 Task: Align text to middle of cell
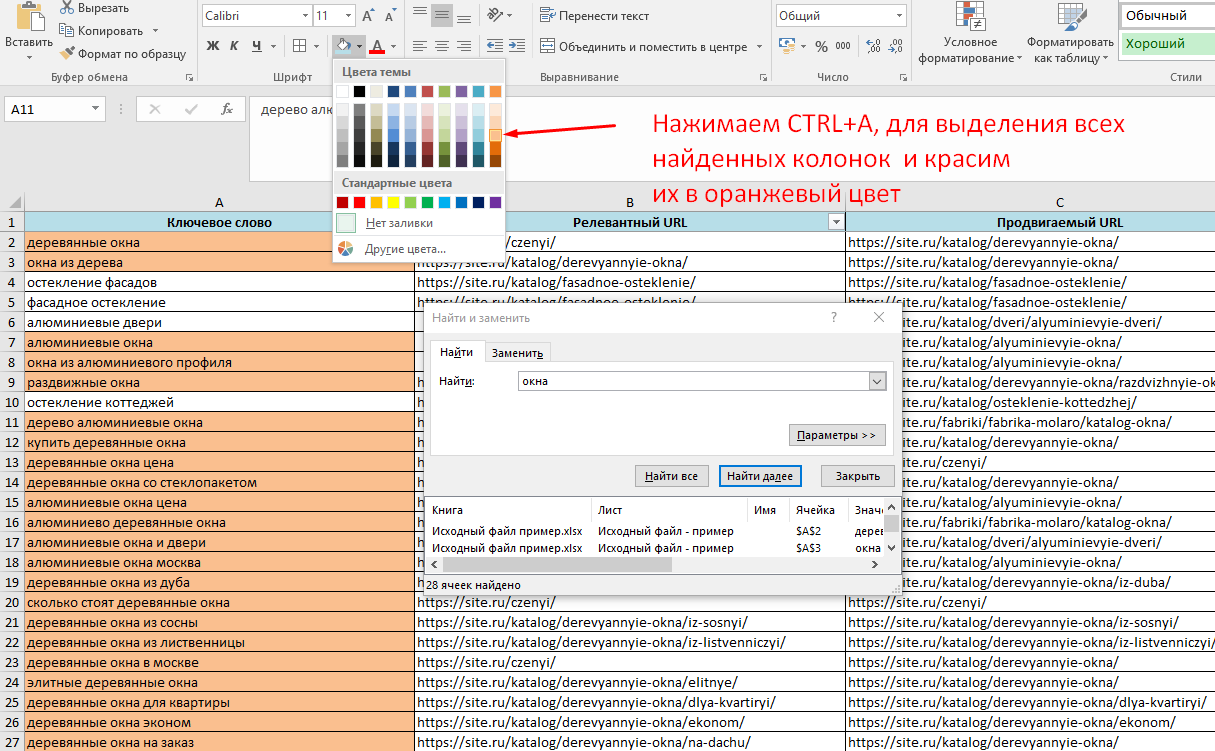441,16
